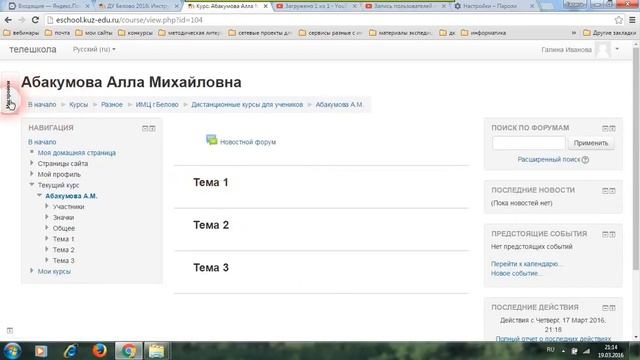This screenshot has height=360, width=640.
Task: Click the browser back arrow
Action: click(8, 20)
